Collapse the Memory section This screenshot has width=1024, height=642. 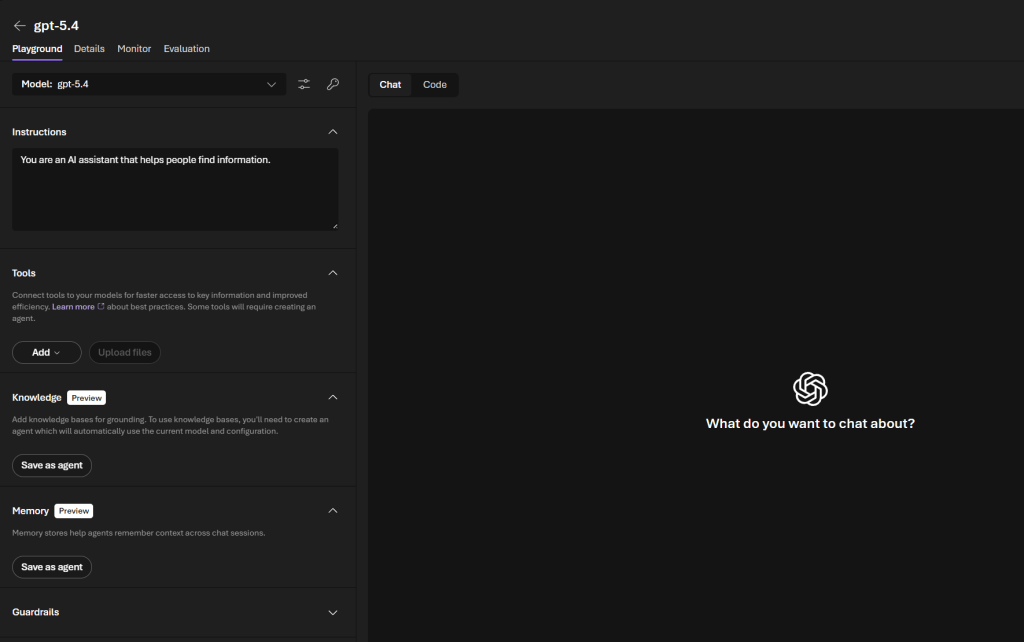[333, 510]
